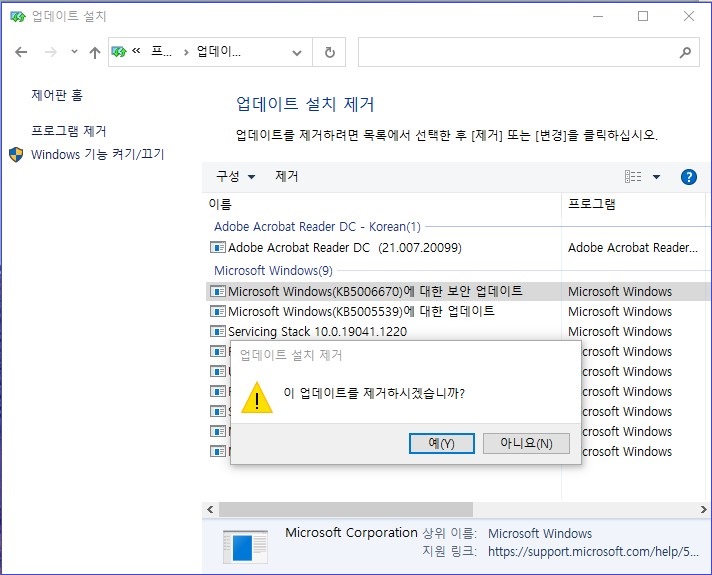Click the icon of the KB5006670 update
The image size is (712, 575).
click(x=218, y=291)
